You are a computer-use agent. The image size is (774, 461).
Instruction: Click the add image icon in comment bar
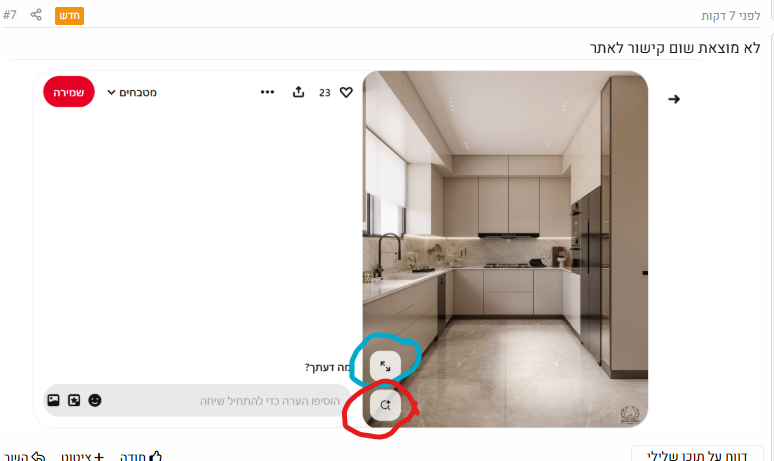point(53,400)
